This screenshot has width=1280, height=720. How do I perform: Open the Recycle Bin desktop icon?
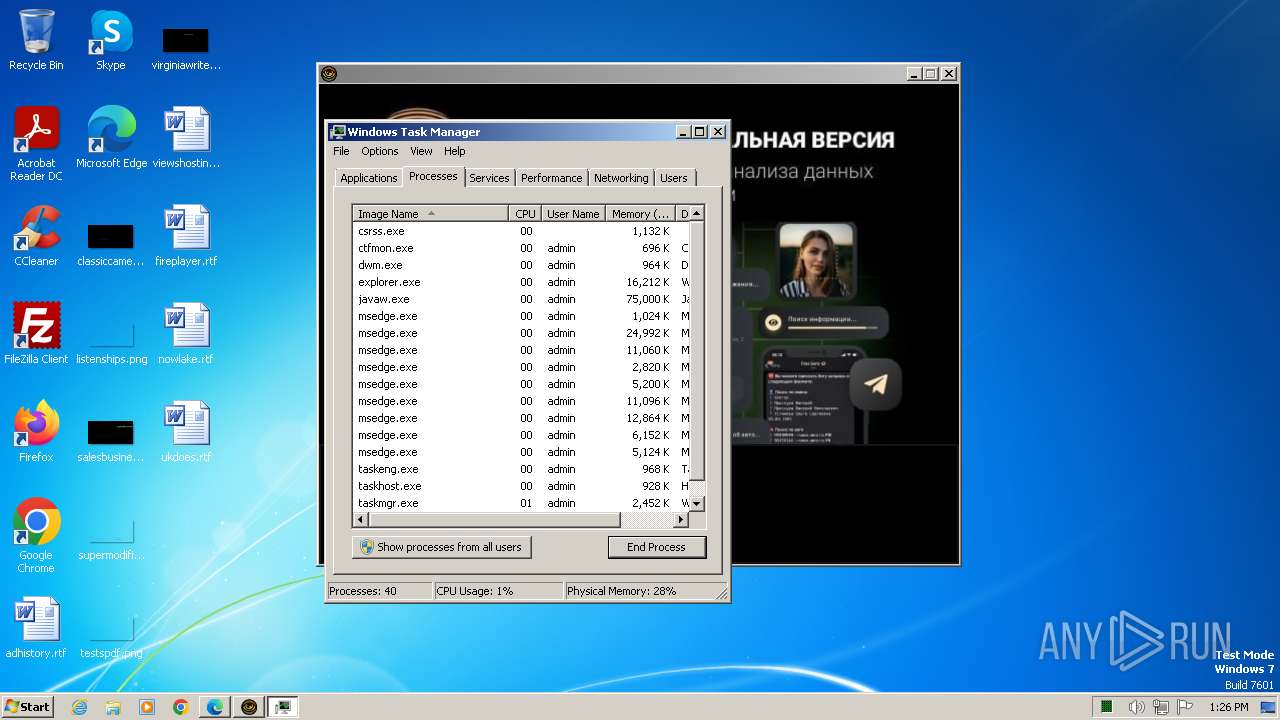[x=36, y=40]
